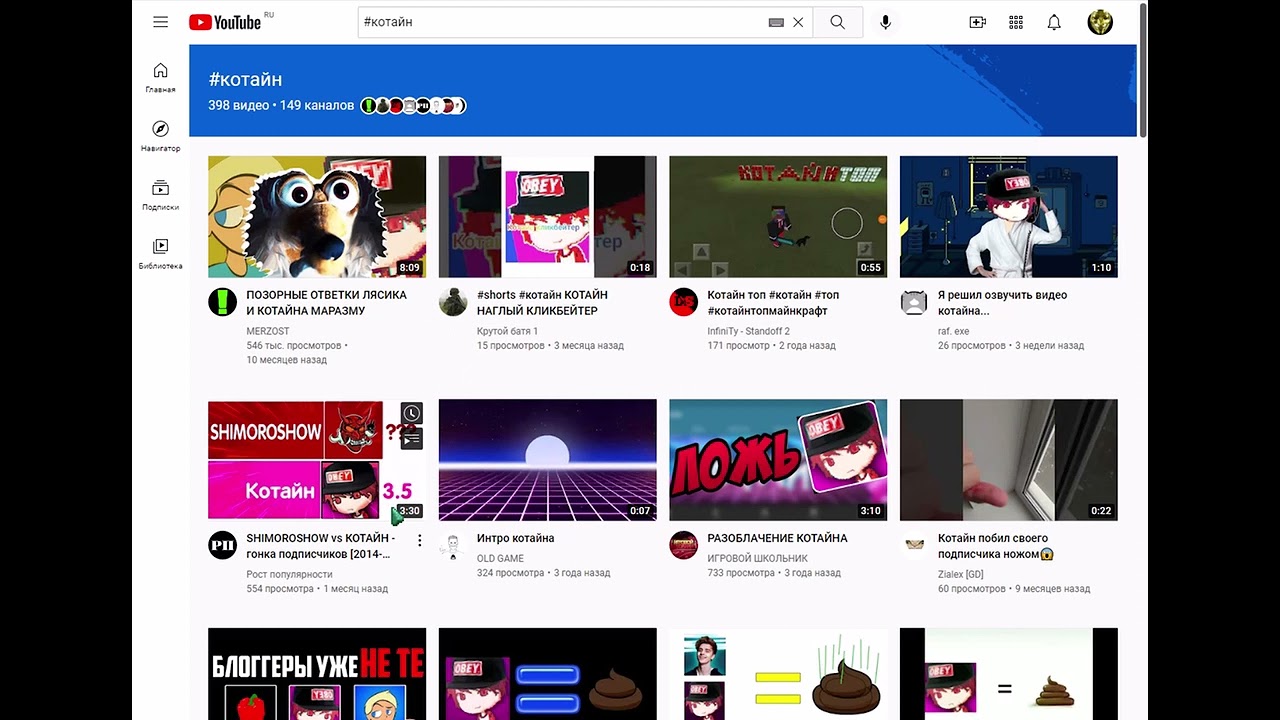1280x720 pixels.
Task: Play the SHIMOROSHOW vs КОТАЙН thumbnail
Action: point(317,460)
